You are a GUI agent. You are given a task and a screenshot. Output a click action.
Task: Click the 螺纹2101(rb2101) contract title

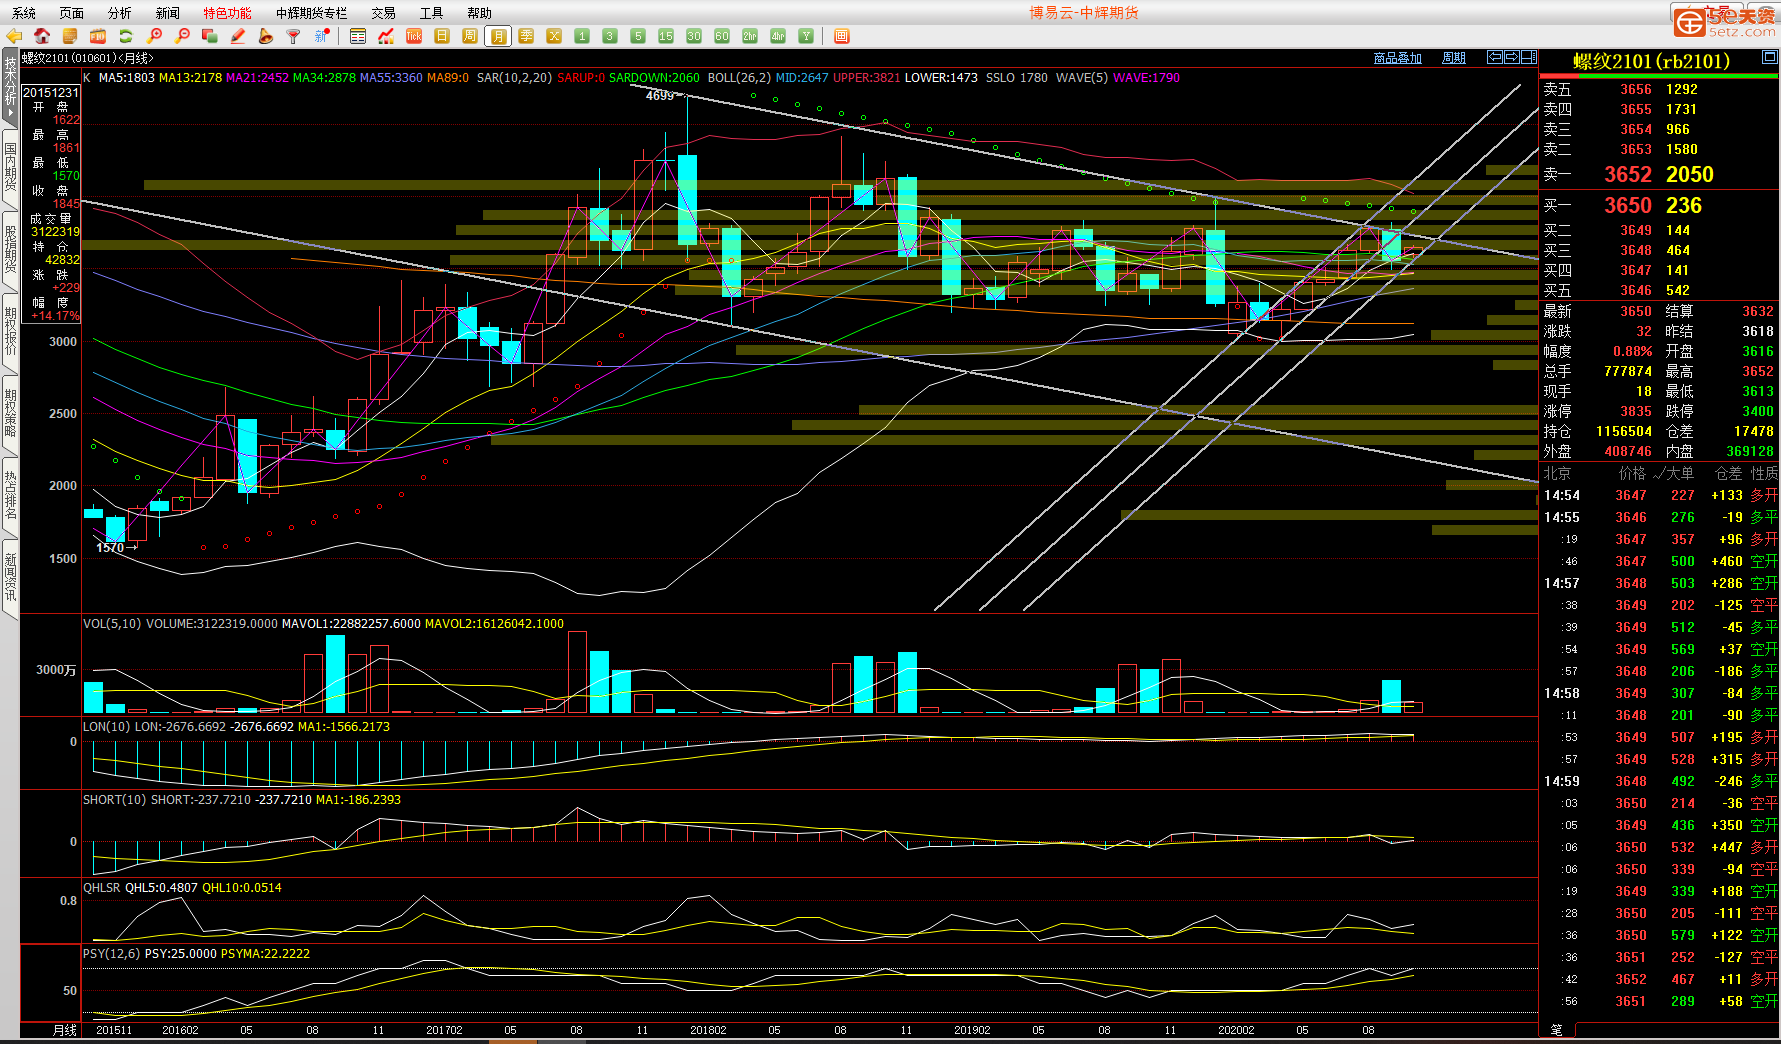(1651, 62)
